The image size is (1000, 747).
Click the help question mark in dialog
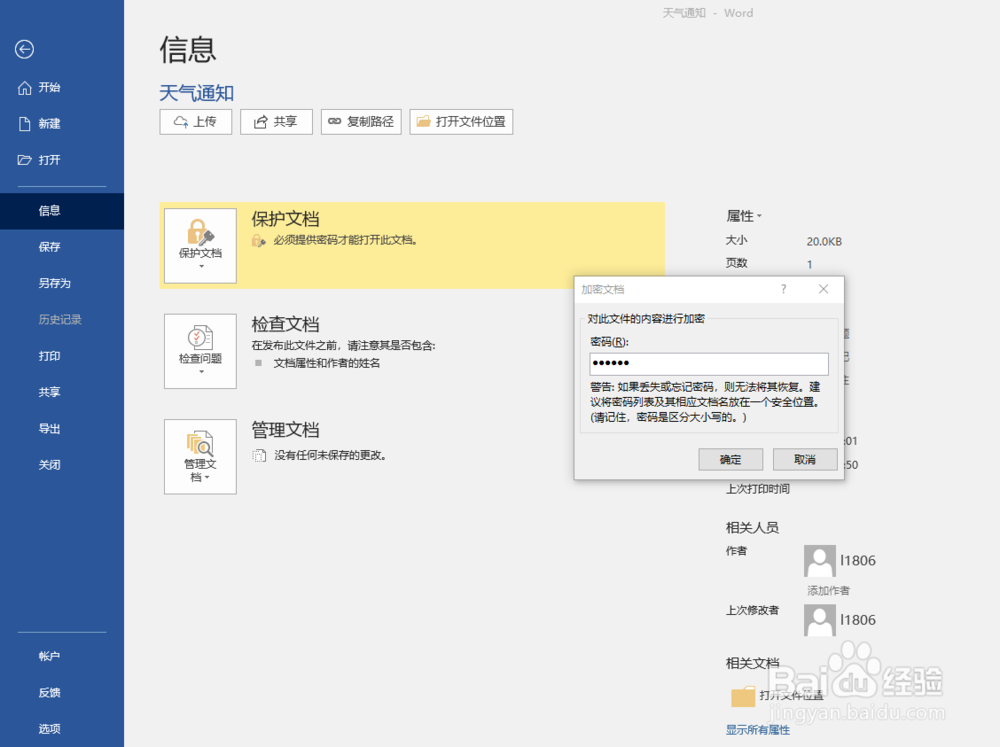[x=783, y=289]
